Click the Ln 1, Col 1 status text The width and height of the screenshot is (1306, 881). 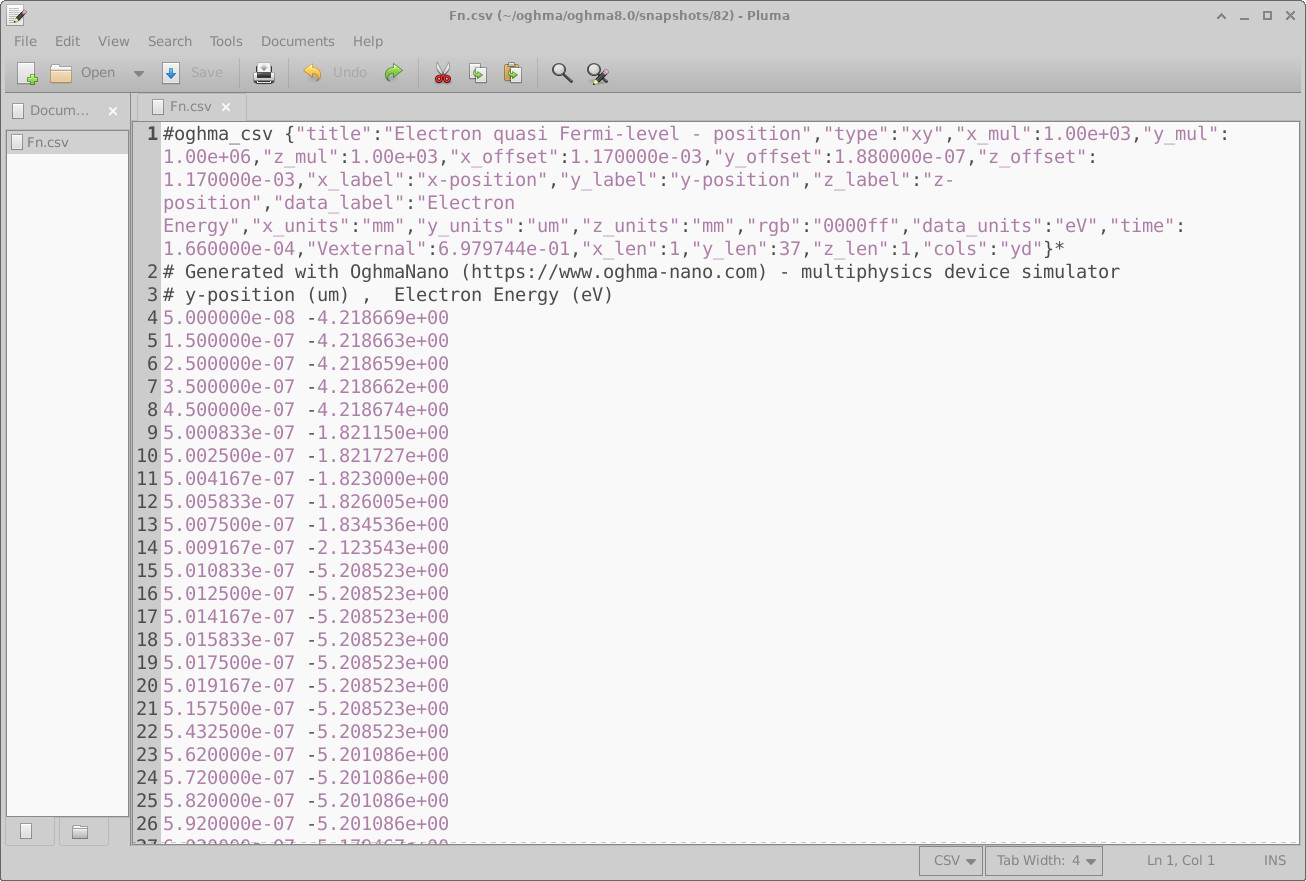point(1181,860)
